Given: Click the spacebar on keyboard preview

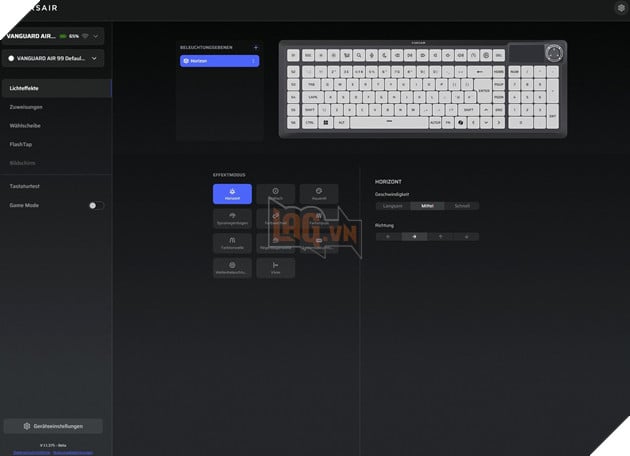Looking at the screenshot, I should (389, 122).
